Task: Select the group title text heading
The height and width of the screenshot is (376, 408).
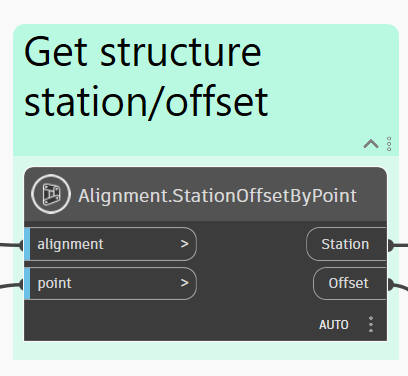Action: pyautogui.click(x=146, y=77)
